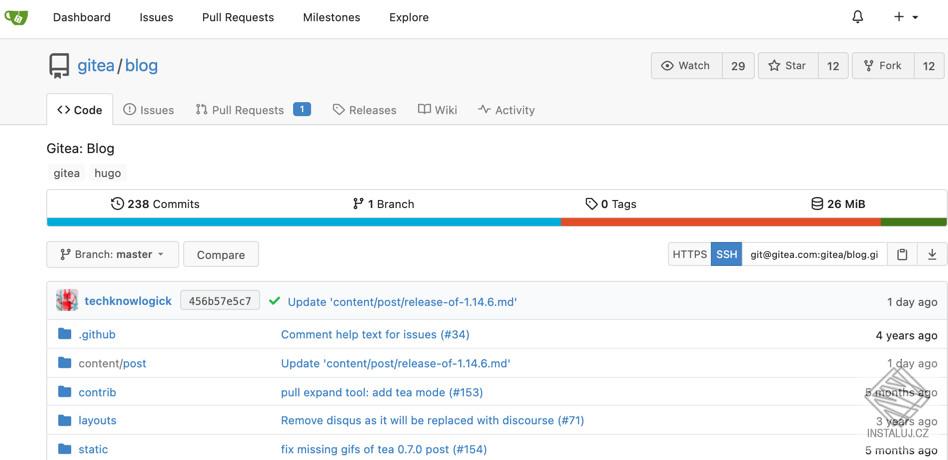Click the Compare button
Image resolution: width=948 pixels, height=460 pixels.
(x=221, y=254)
